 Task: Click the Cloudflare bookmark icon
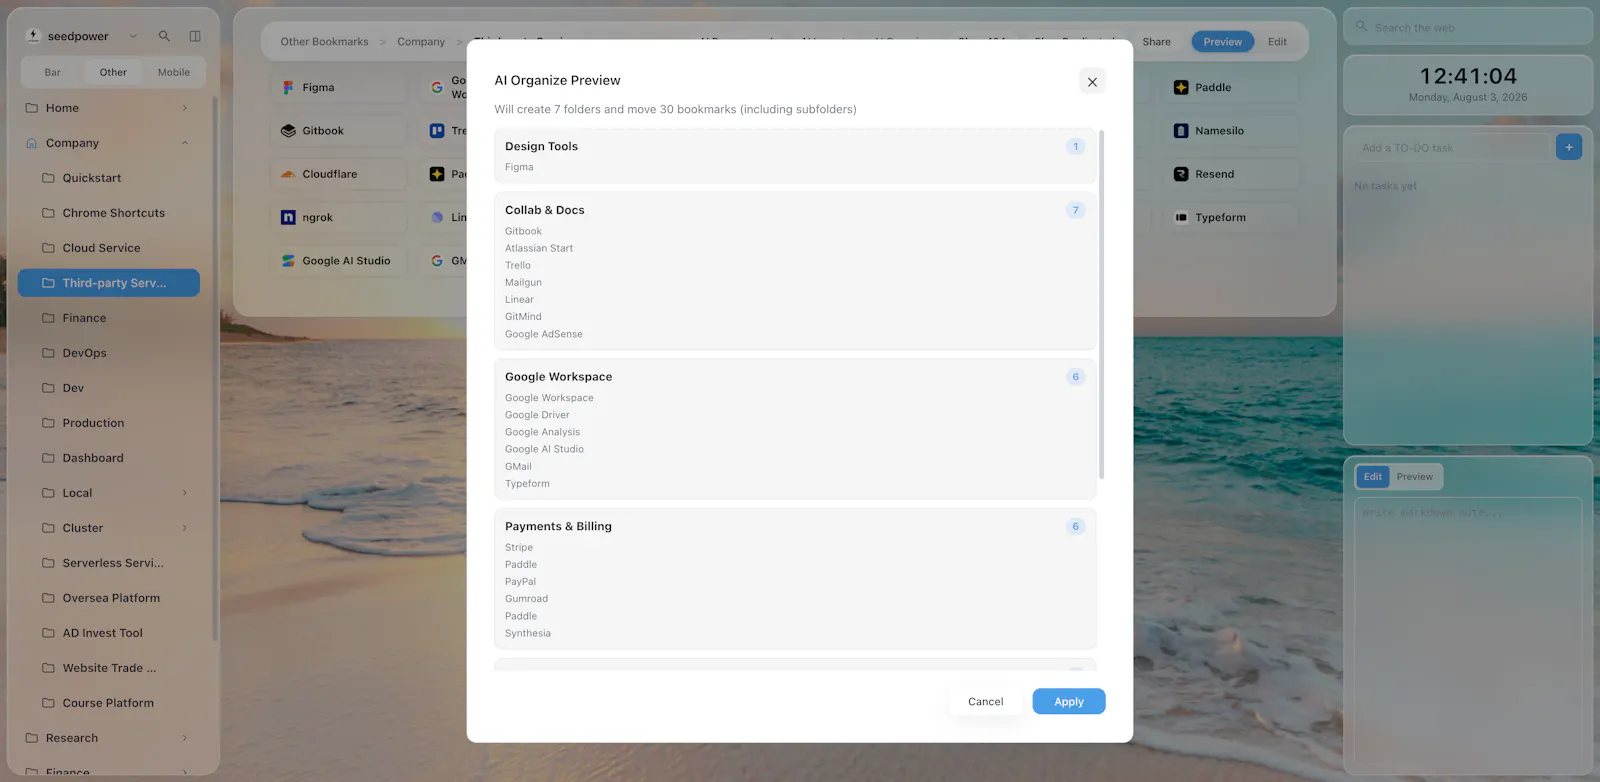[x=288, y=174]
